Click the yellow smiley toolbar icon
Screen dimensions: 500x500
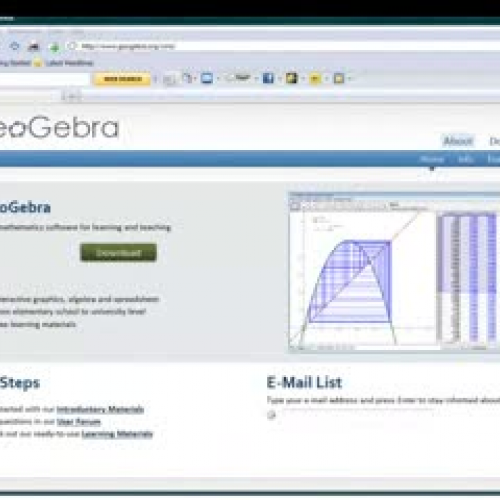[315, 79]
